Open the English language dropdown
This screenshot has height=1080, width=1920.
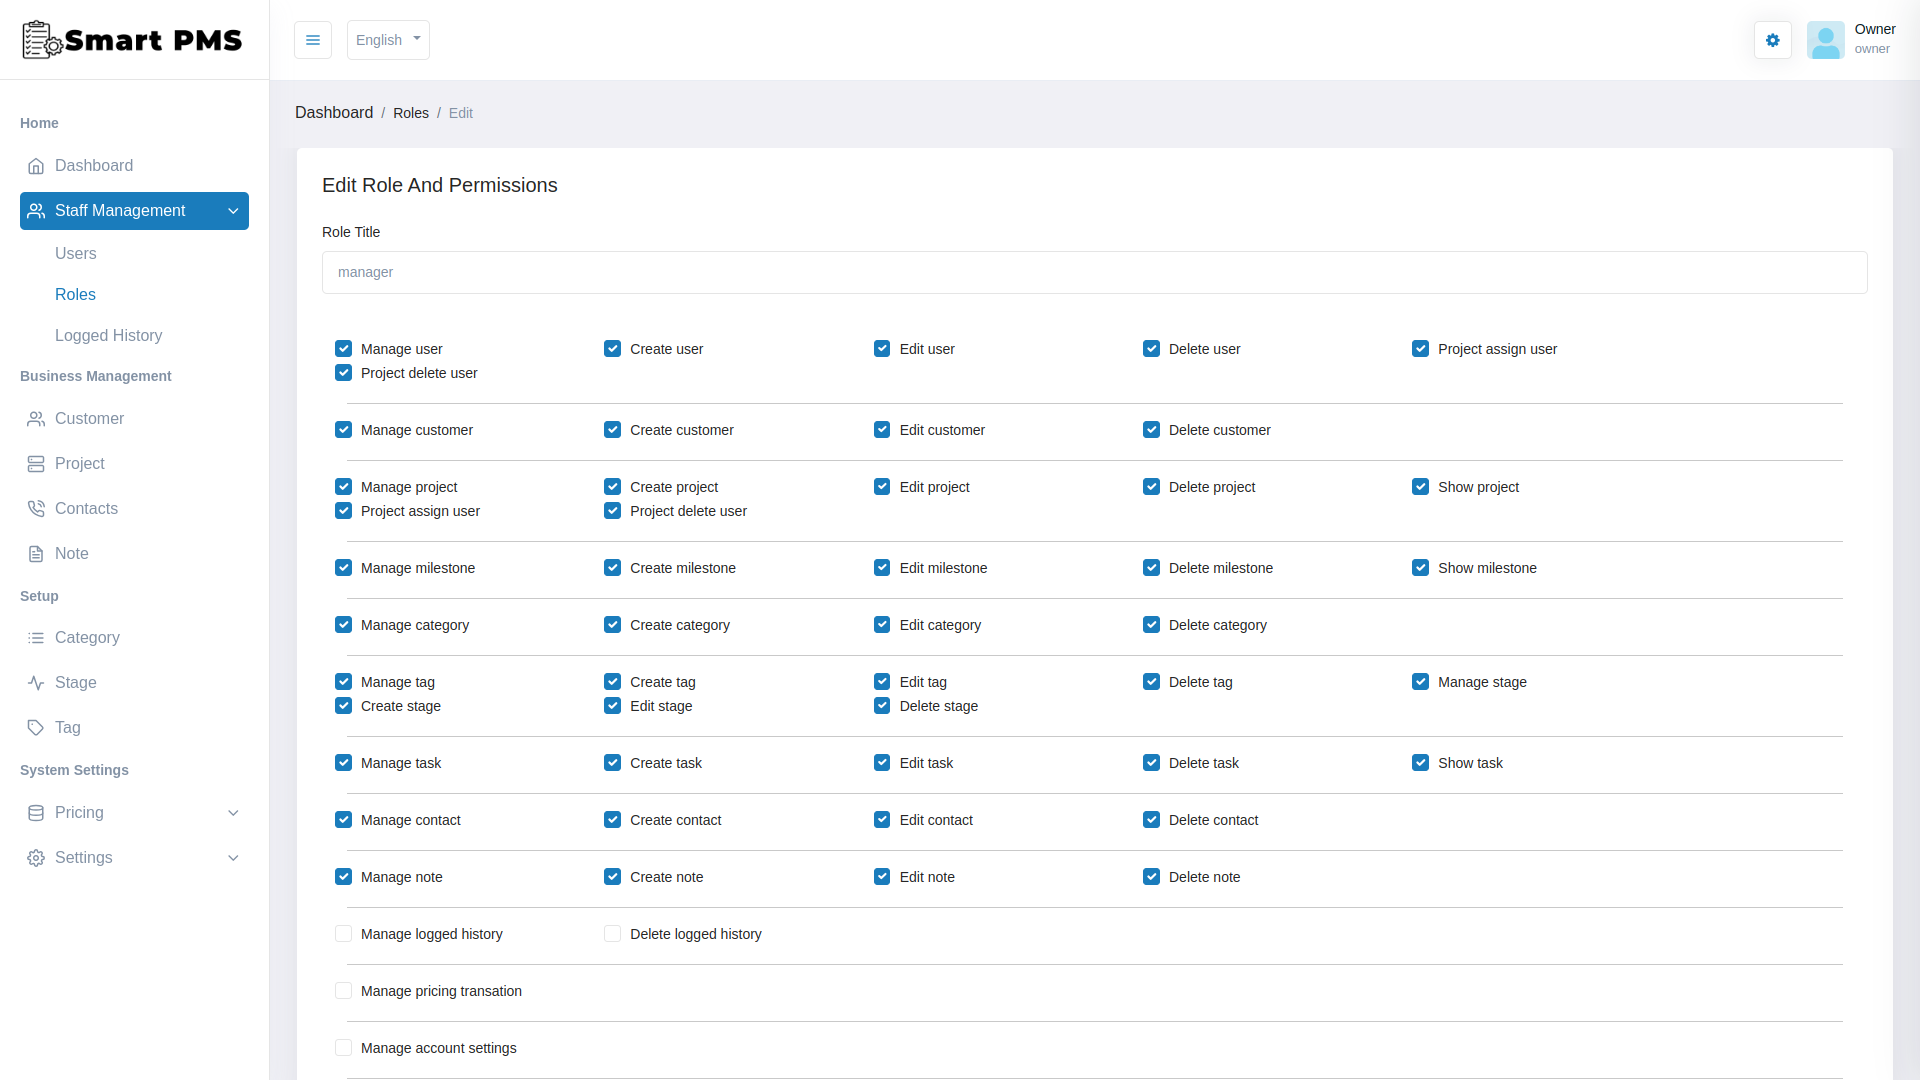coord(388,40)
